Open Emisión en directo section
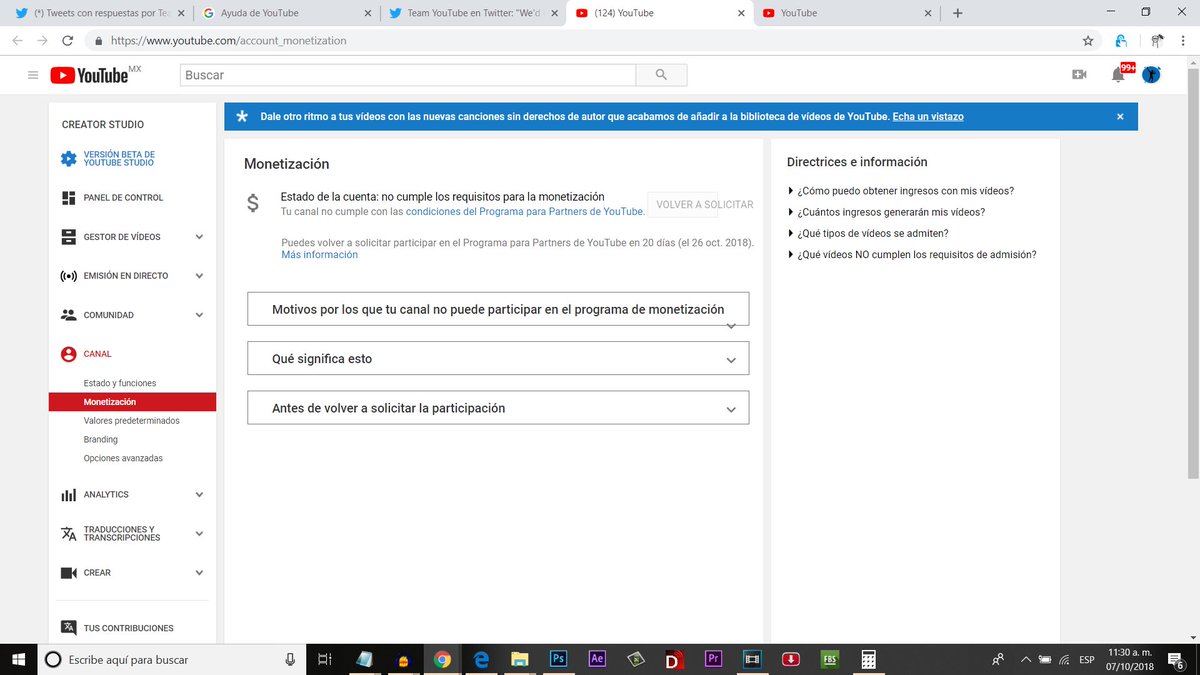 point(125,276)
